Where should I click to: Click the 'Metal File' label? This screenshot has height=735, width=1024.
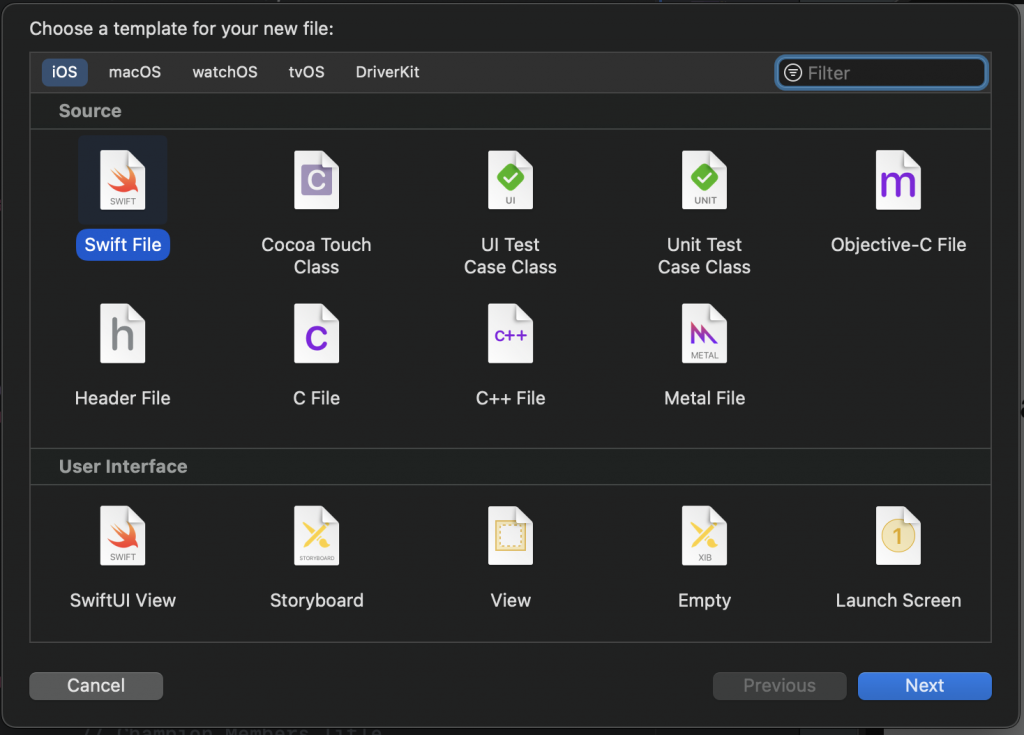(705, 398)
